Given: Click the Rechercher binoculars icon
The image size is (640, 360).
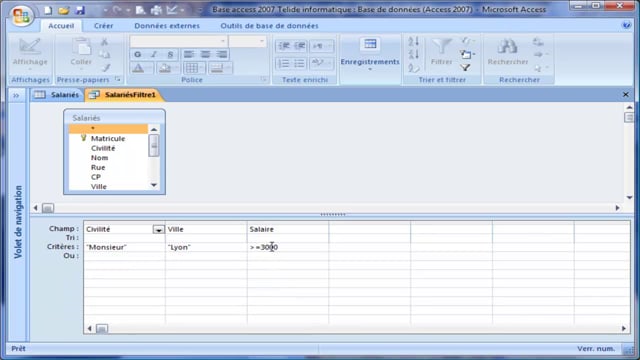Looking at the screenshot, I should click(x=507, y=47).
